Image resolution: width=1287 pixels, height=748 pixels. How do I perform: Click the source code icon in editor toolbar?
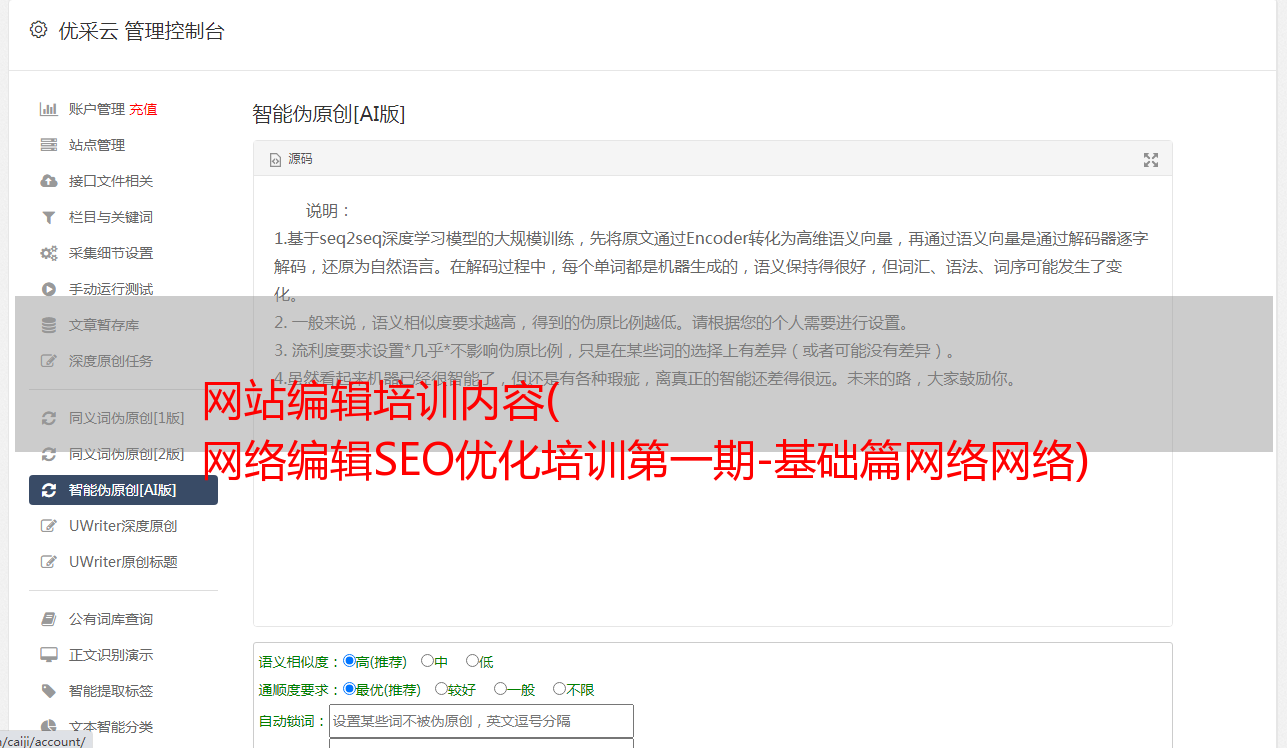point(276,159)
